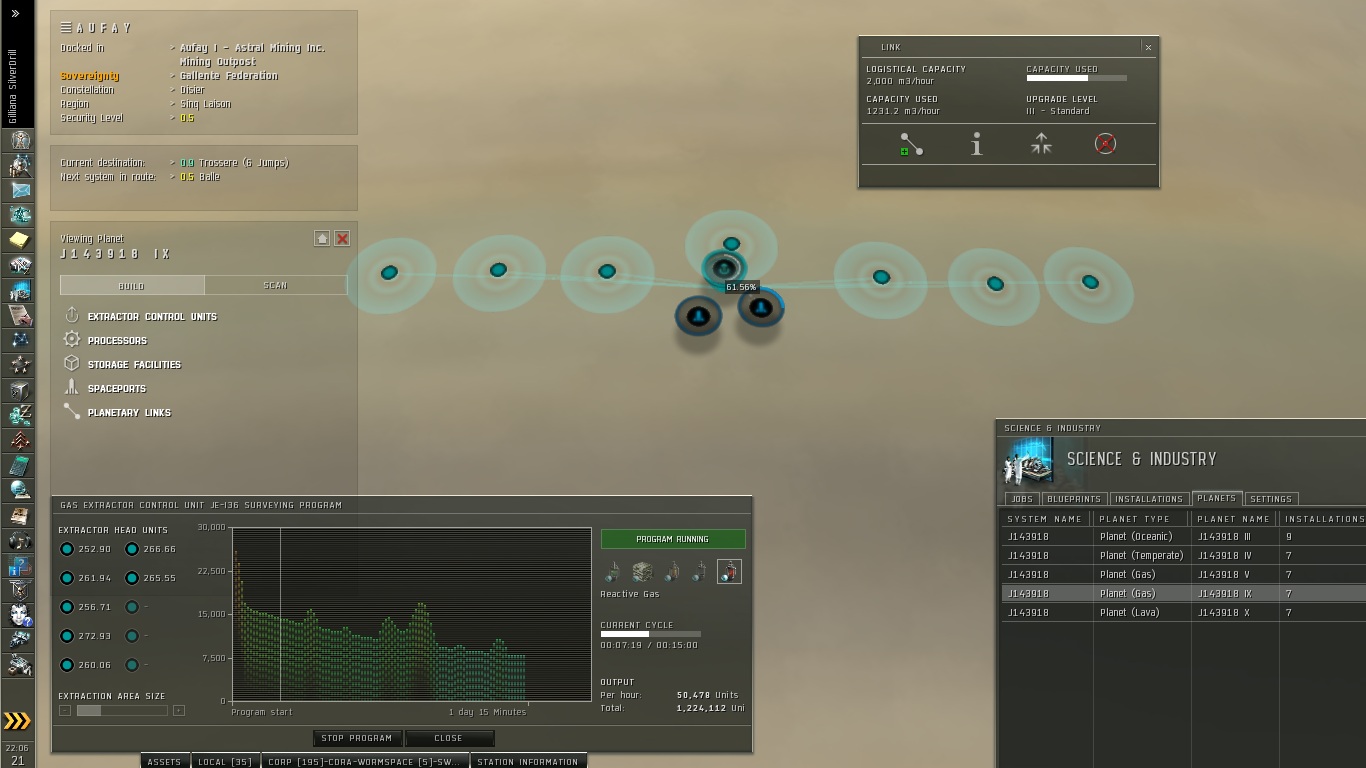Click Create Route icon in Link panel

click(911, 145)
